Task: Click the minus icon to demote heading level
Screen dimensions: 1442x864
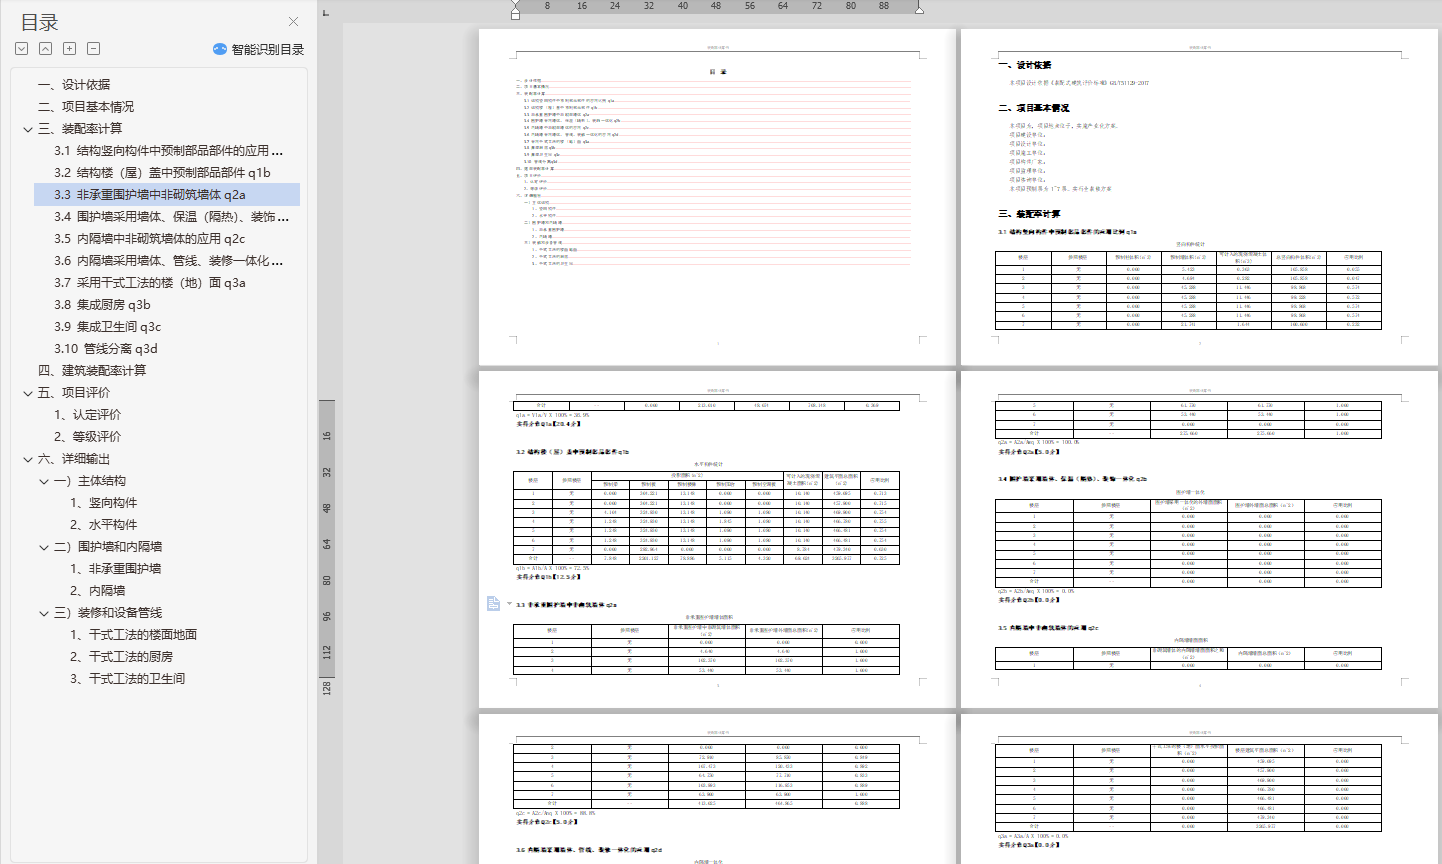Action: [94, 49]
